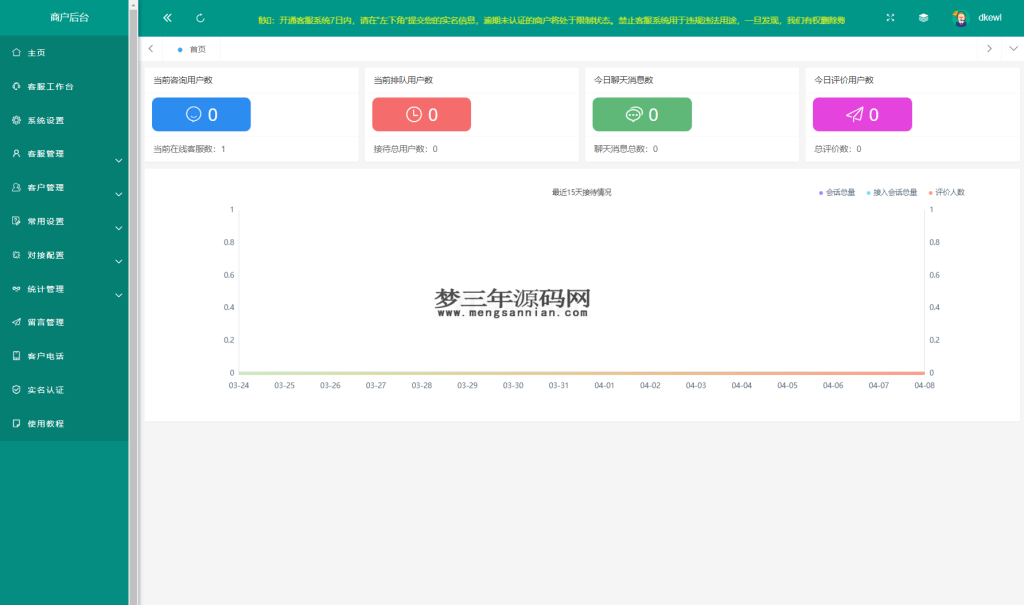1024x605 pixels.
Task: Open 系统设置 settings in sidebar
Action: (45, 120)
